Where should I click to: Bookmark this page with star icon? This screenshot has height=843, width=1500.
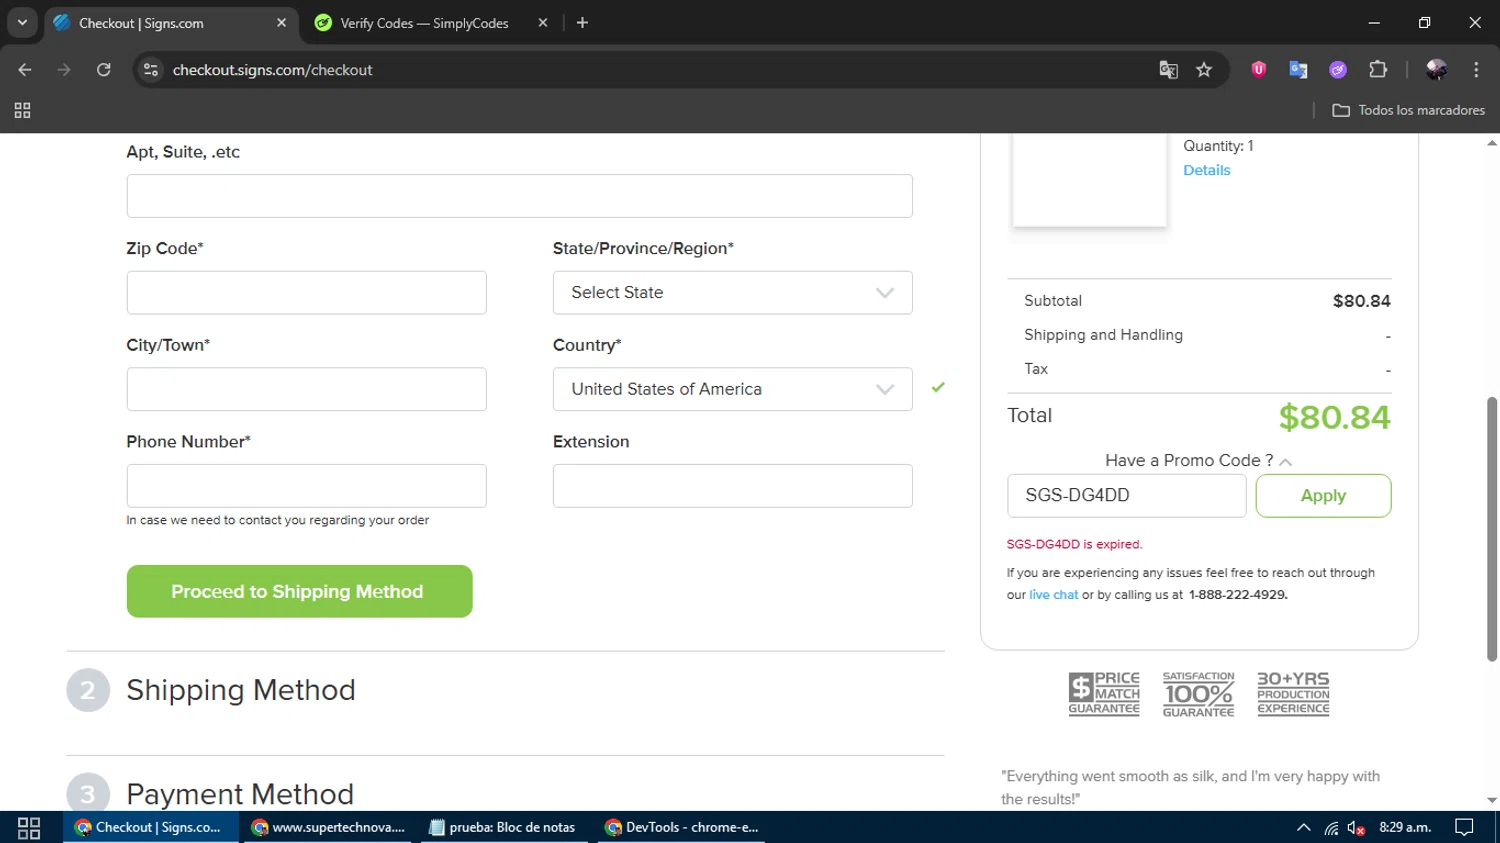pyautogui.click(x=1204, y=70)
